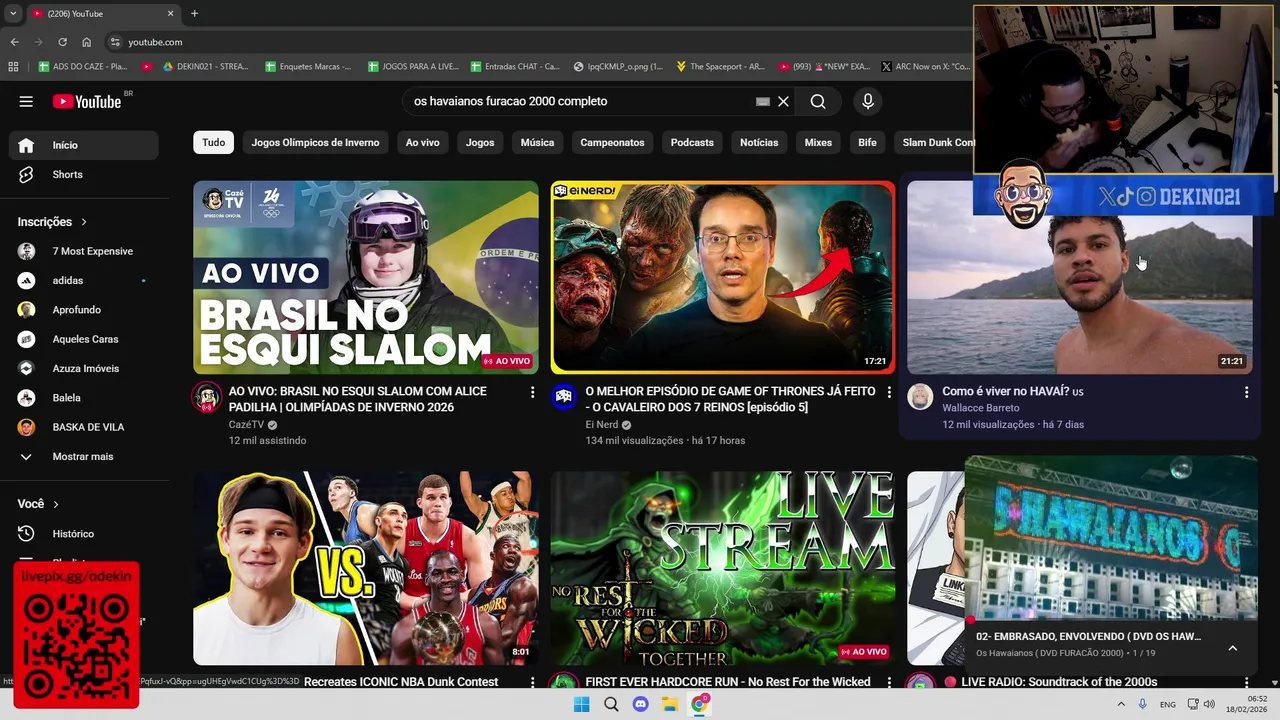Screen dimensions: 1280x720
Task: Select the Tudo filter chip
Action: (214, 142)
